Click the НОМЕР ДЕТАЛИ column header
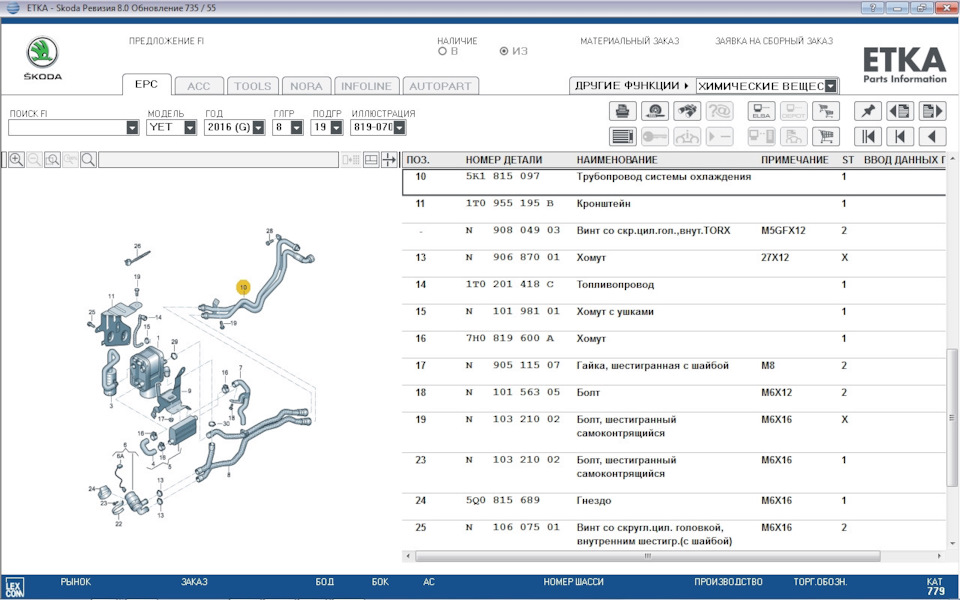Image resolution: width=960 pixels, height=600 pixels. (x=504, y=160)
